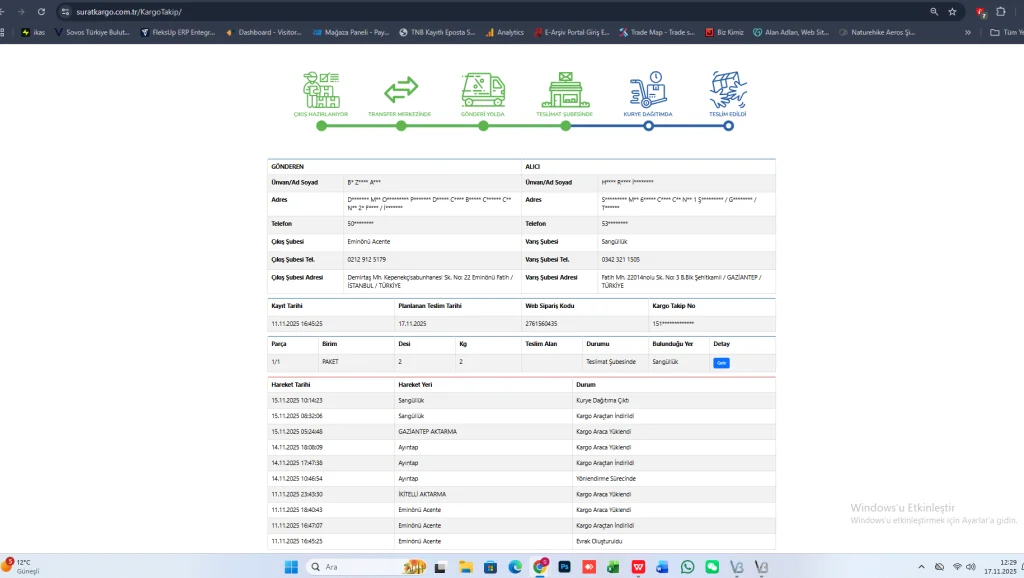Open Photoshop from the taskbar

point(564,567)
